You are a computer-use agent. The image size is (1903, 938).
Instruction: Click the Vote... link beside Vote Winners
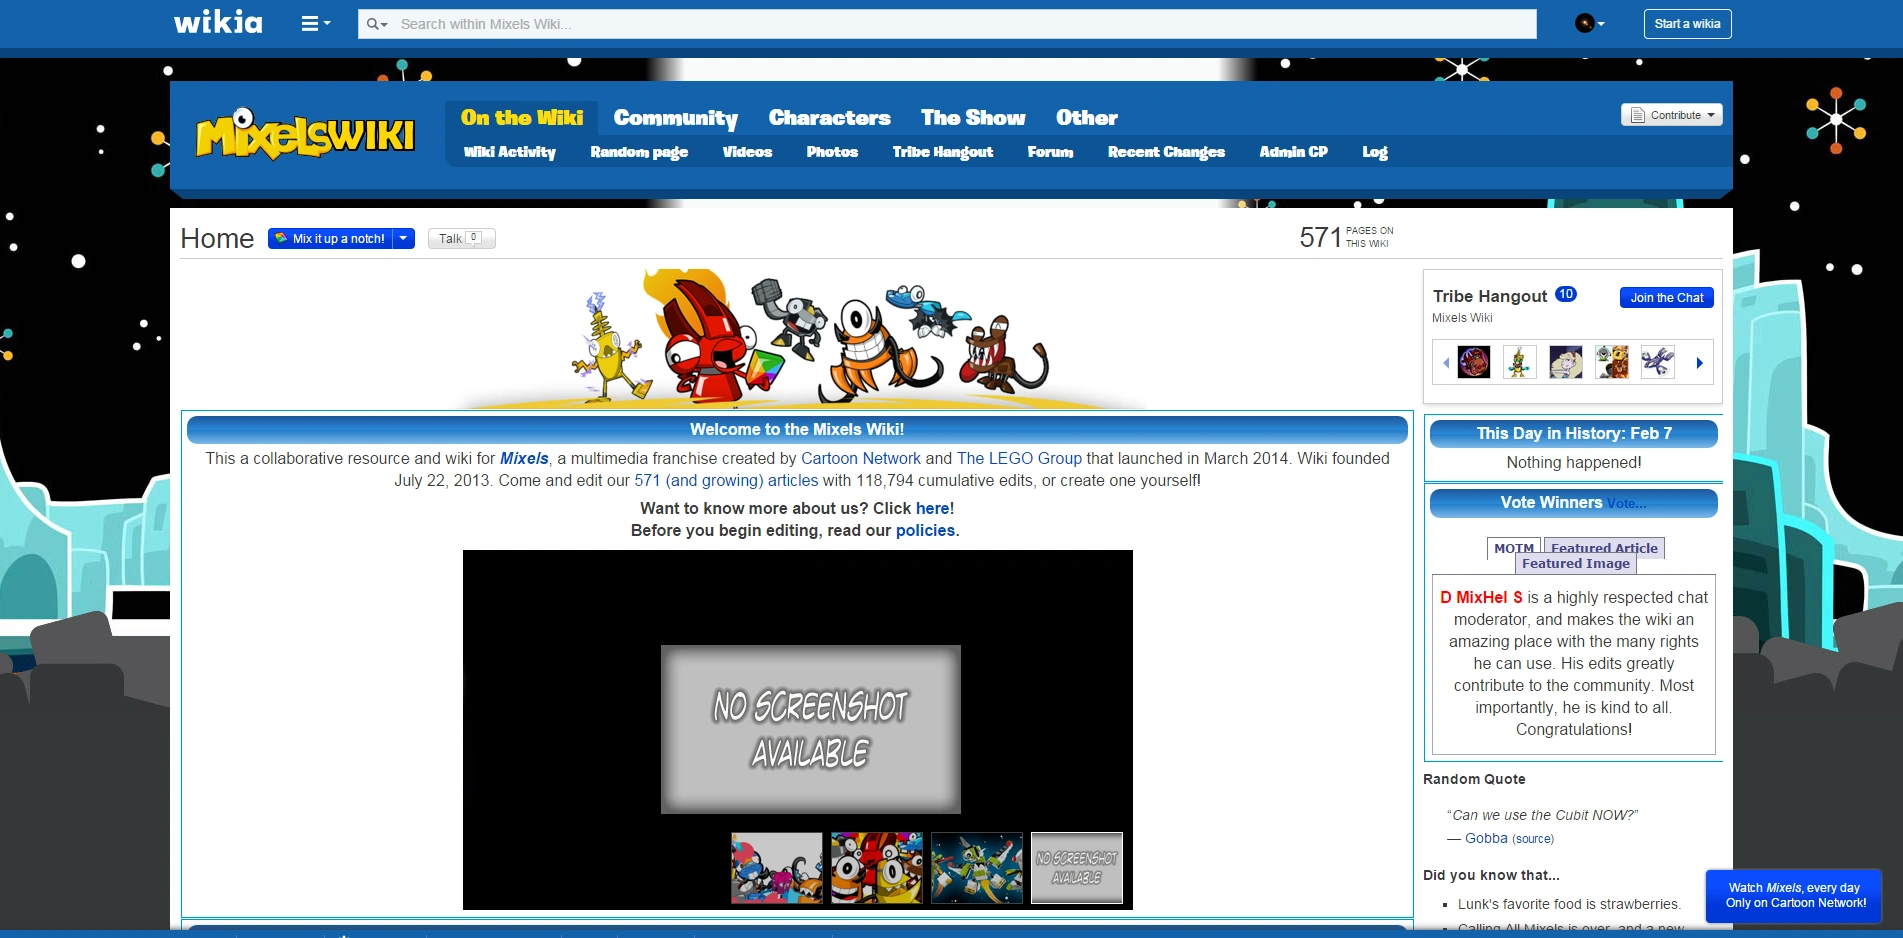[1626, 504]
